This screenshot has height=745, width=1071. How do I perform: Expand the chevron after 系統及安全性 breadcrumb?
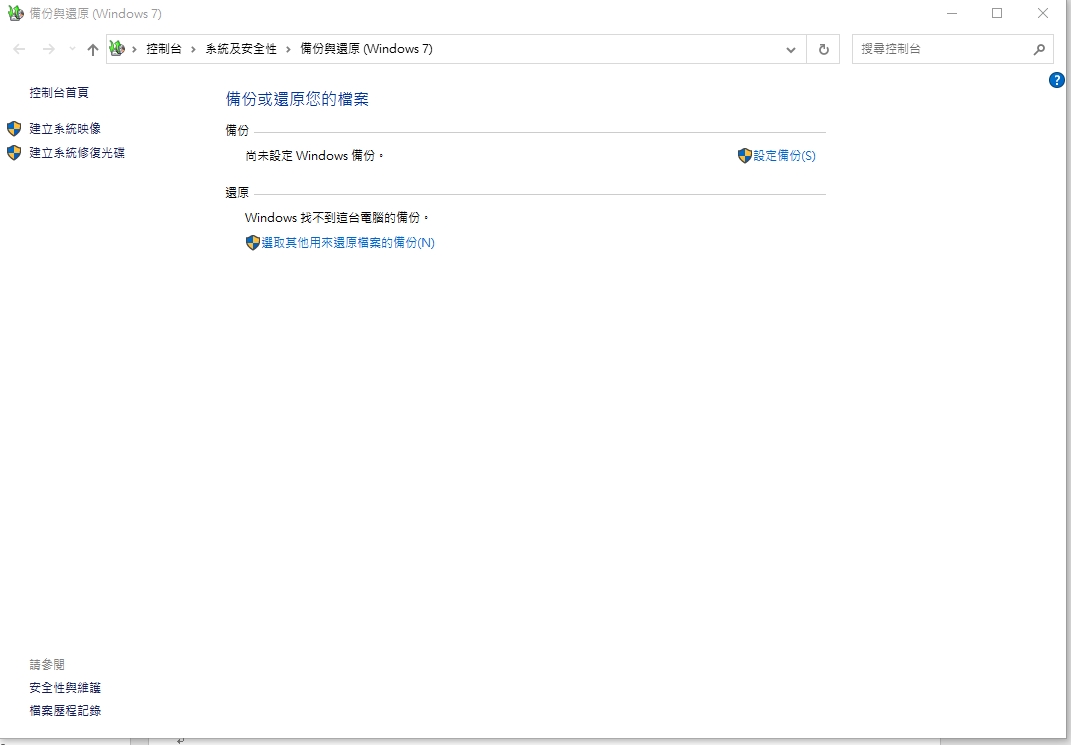point(288,49)
